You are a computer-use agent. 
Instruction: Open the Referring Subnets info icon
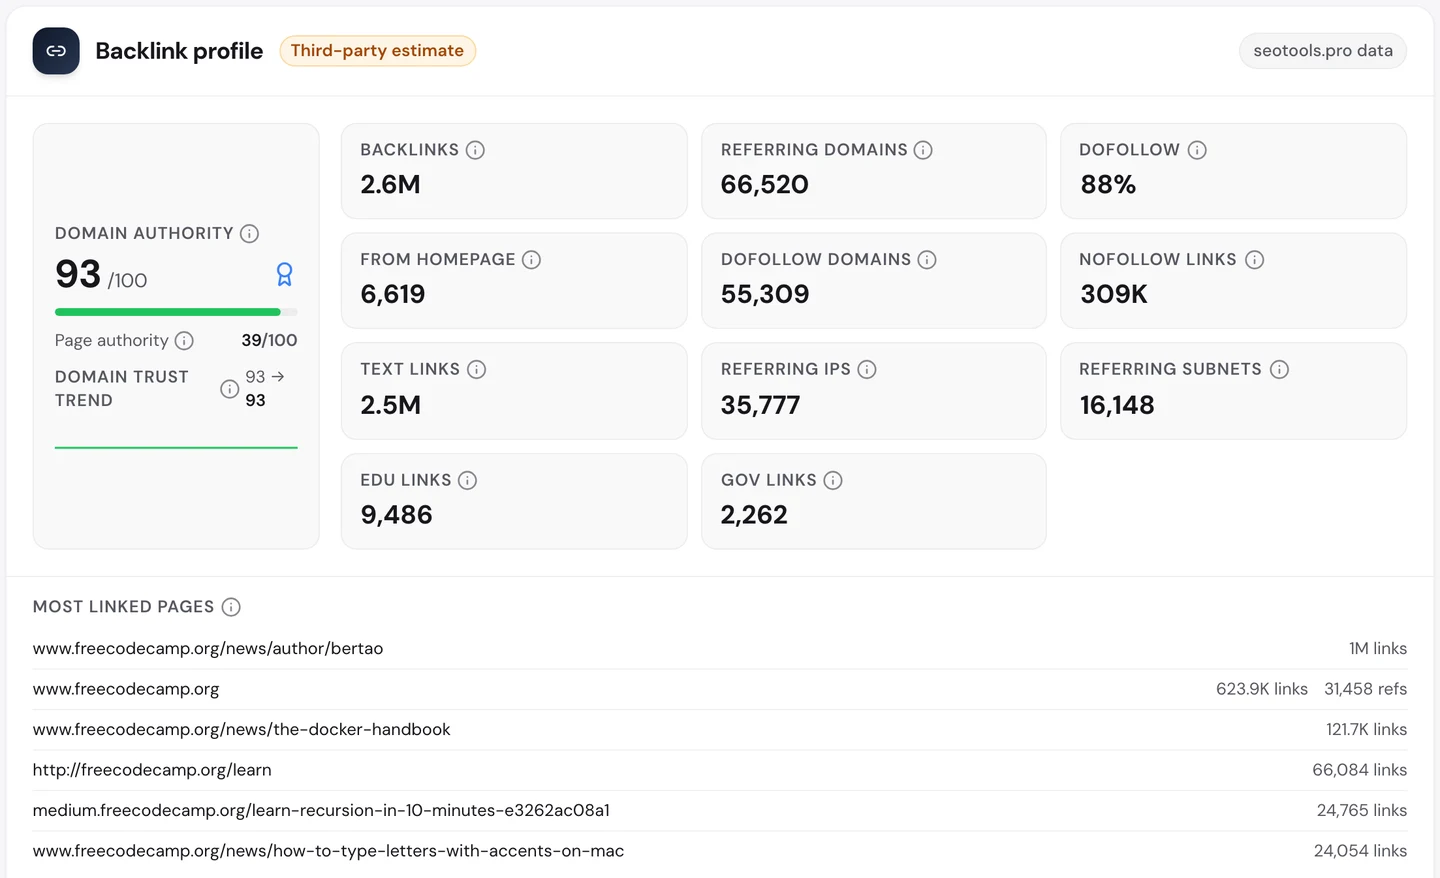coord(1279,370)
